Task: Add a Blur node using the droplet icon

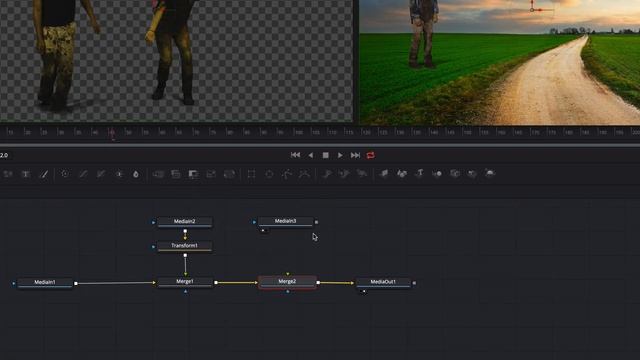Action: 136,174
